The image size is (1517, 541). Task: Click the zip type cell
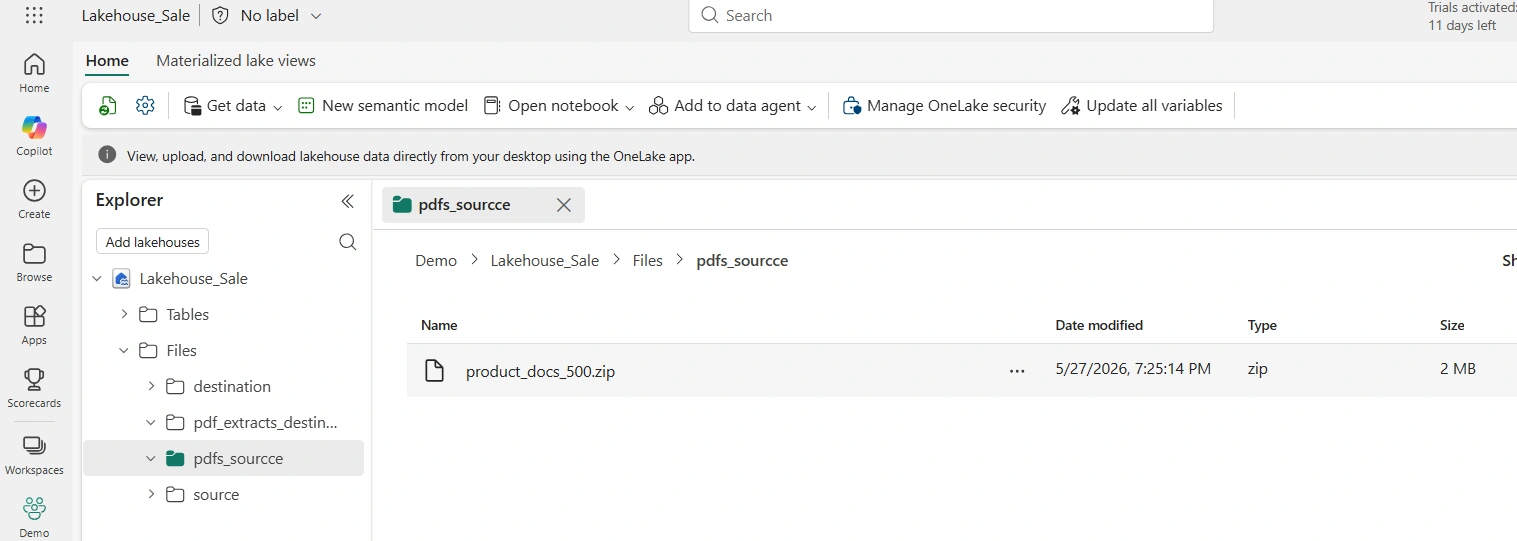1258,369
